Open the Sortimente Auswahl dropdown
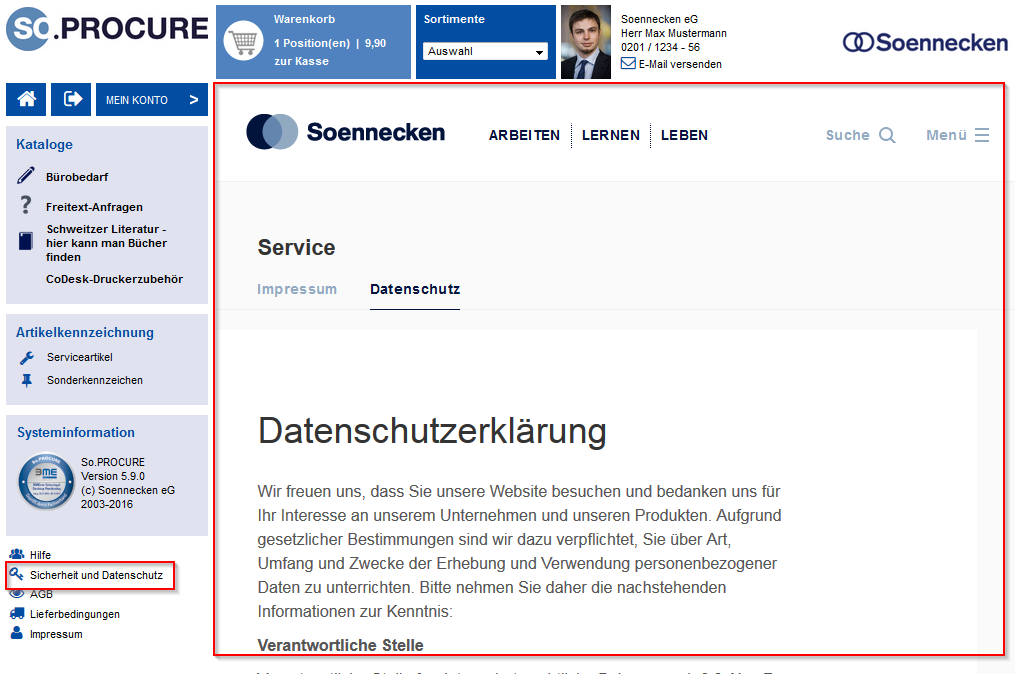 click(x=485, y=51)
